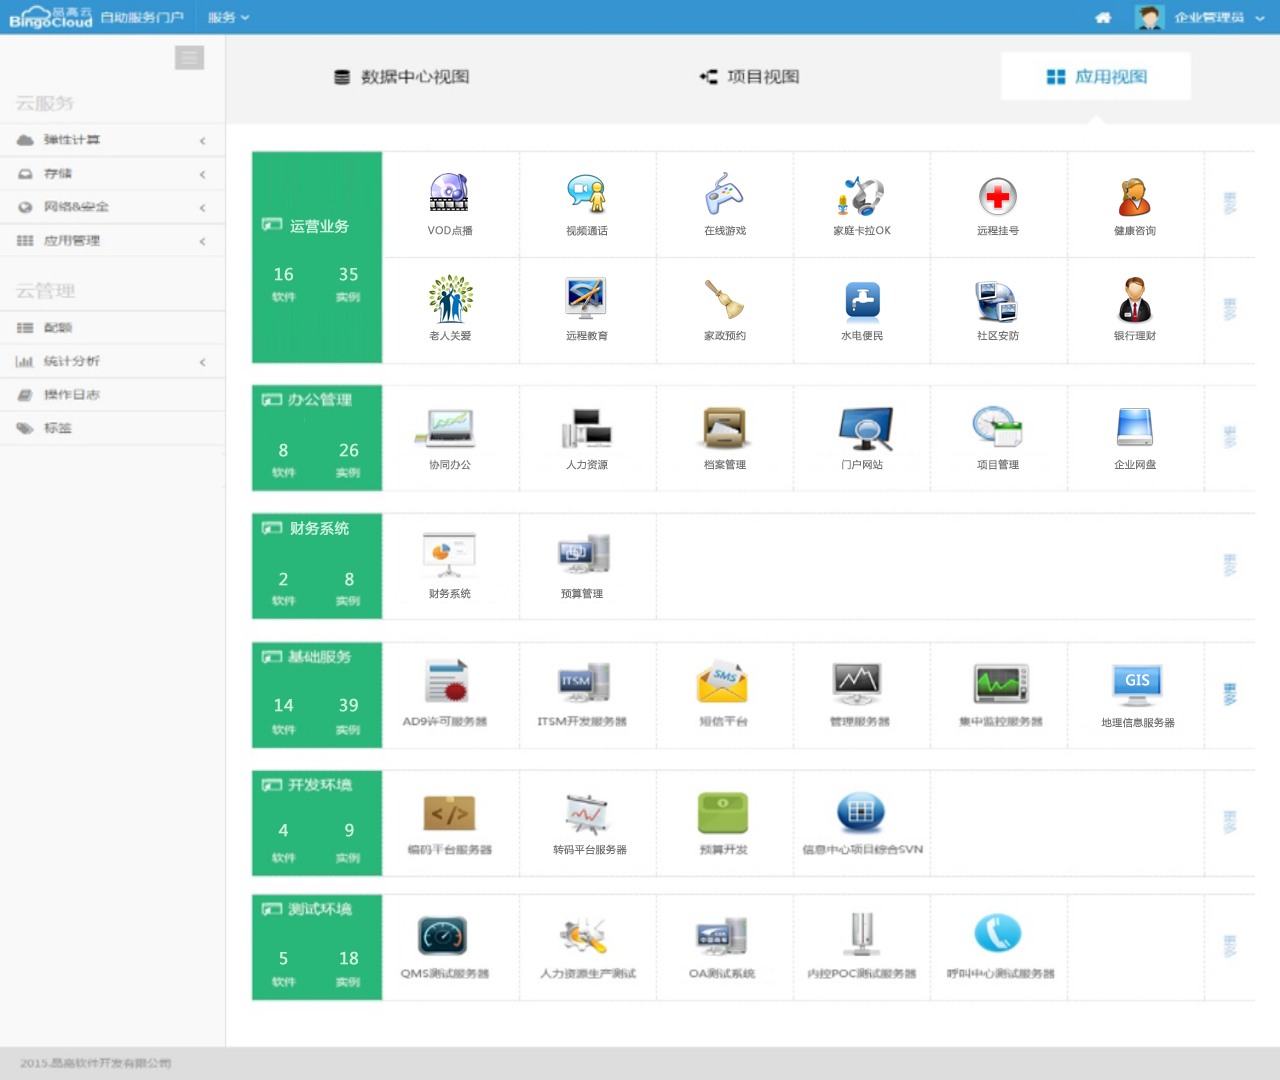1280x1080 pixels.
Task: Open 呼叫中心测试服务器 phone icon
Action: 998,933
